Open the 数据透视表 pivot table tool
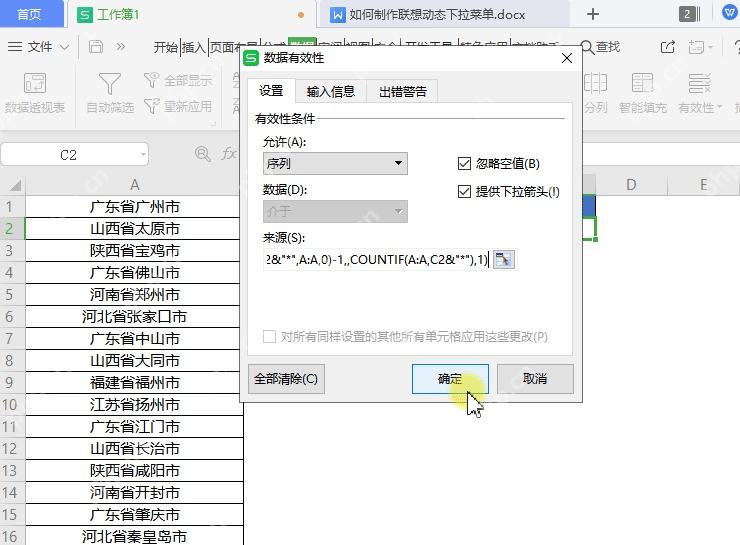Image resolution: width=740 pixels, height=545 pixels. point(34,93)
